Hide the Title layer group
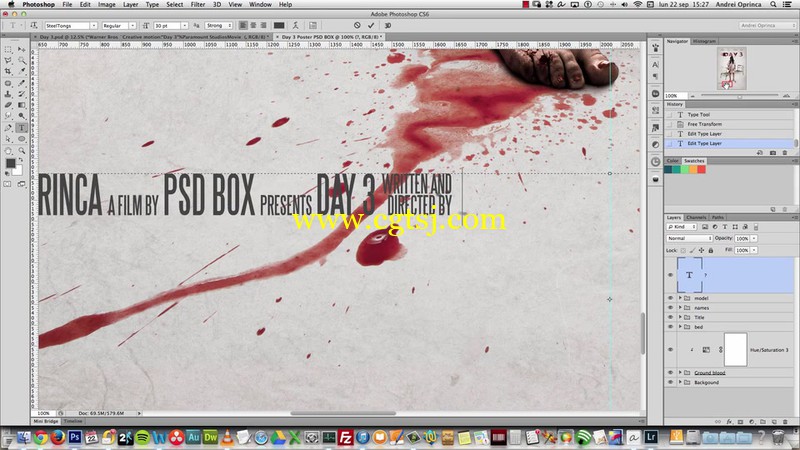 pyautogui.click(x=670, y=317)
